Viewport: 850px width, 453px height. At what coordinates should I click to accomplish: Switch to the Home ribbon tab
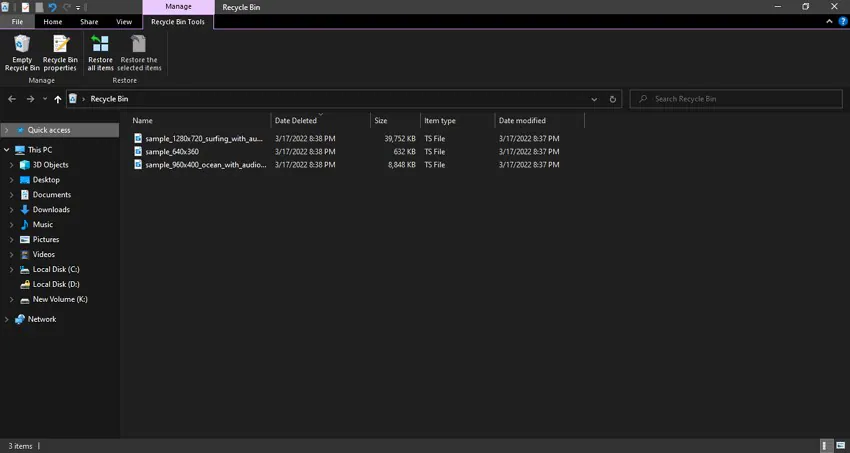53,22
